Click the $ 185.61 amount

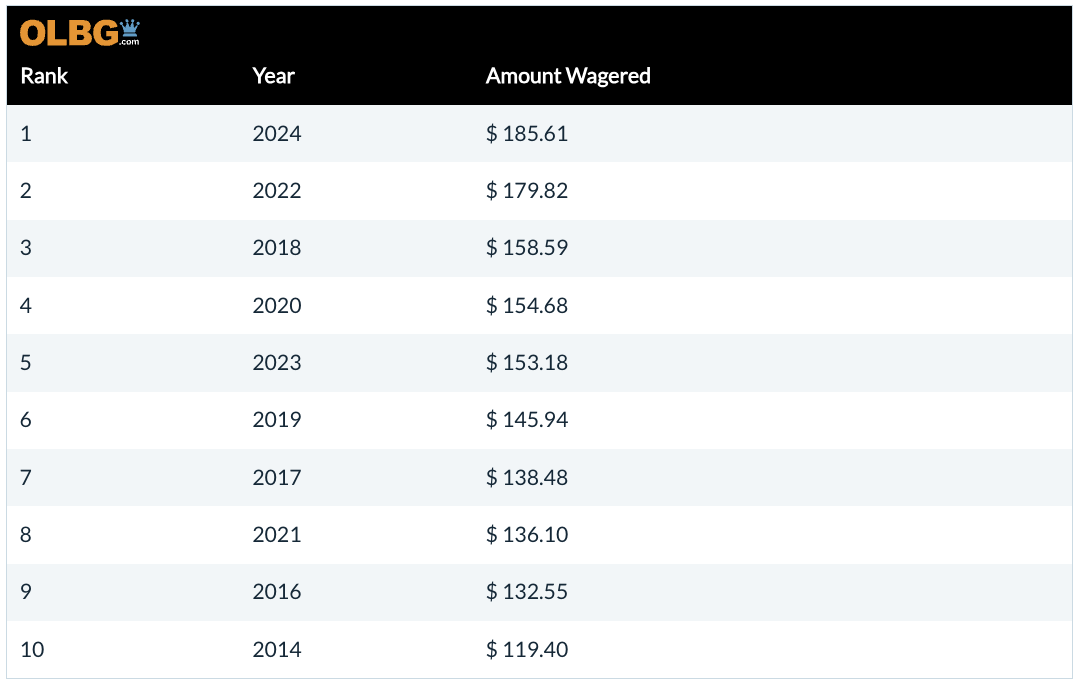click(x=527, y=133)
